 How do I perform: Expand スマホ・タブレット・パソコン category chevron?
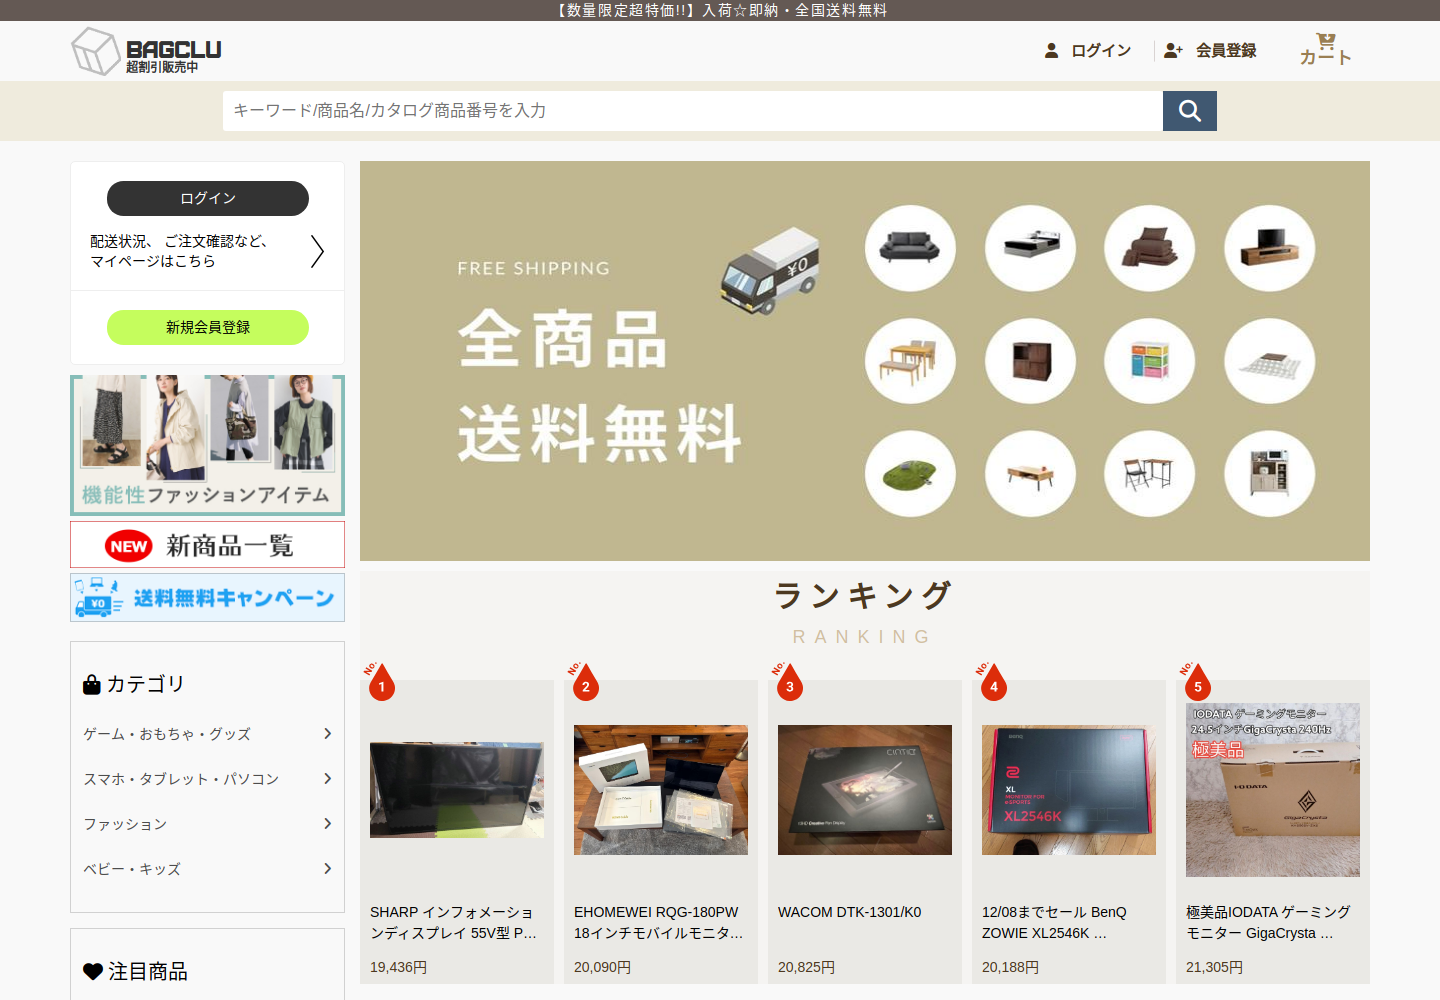coord(327,779)
